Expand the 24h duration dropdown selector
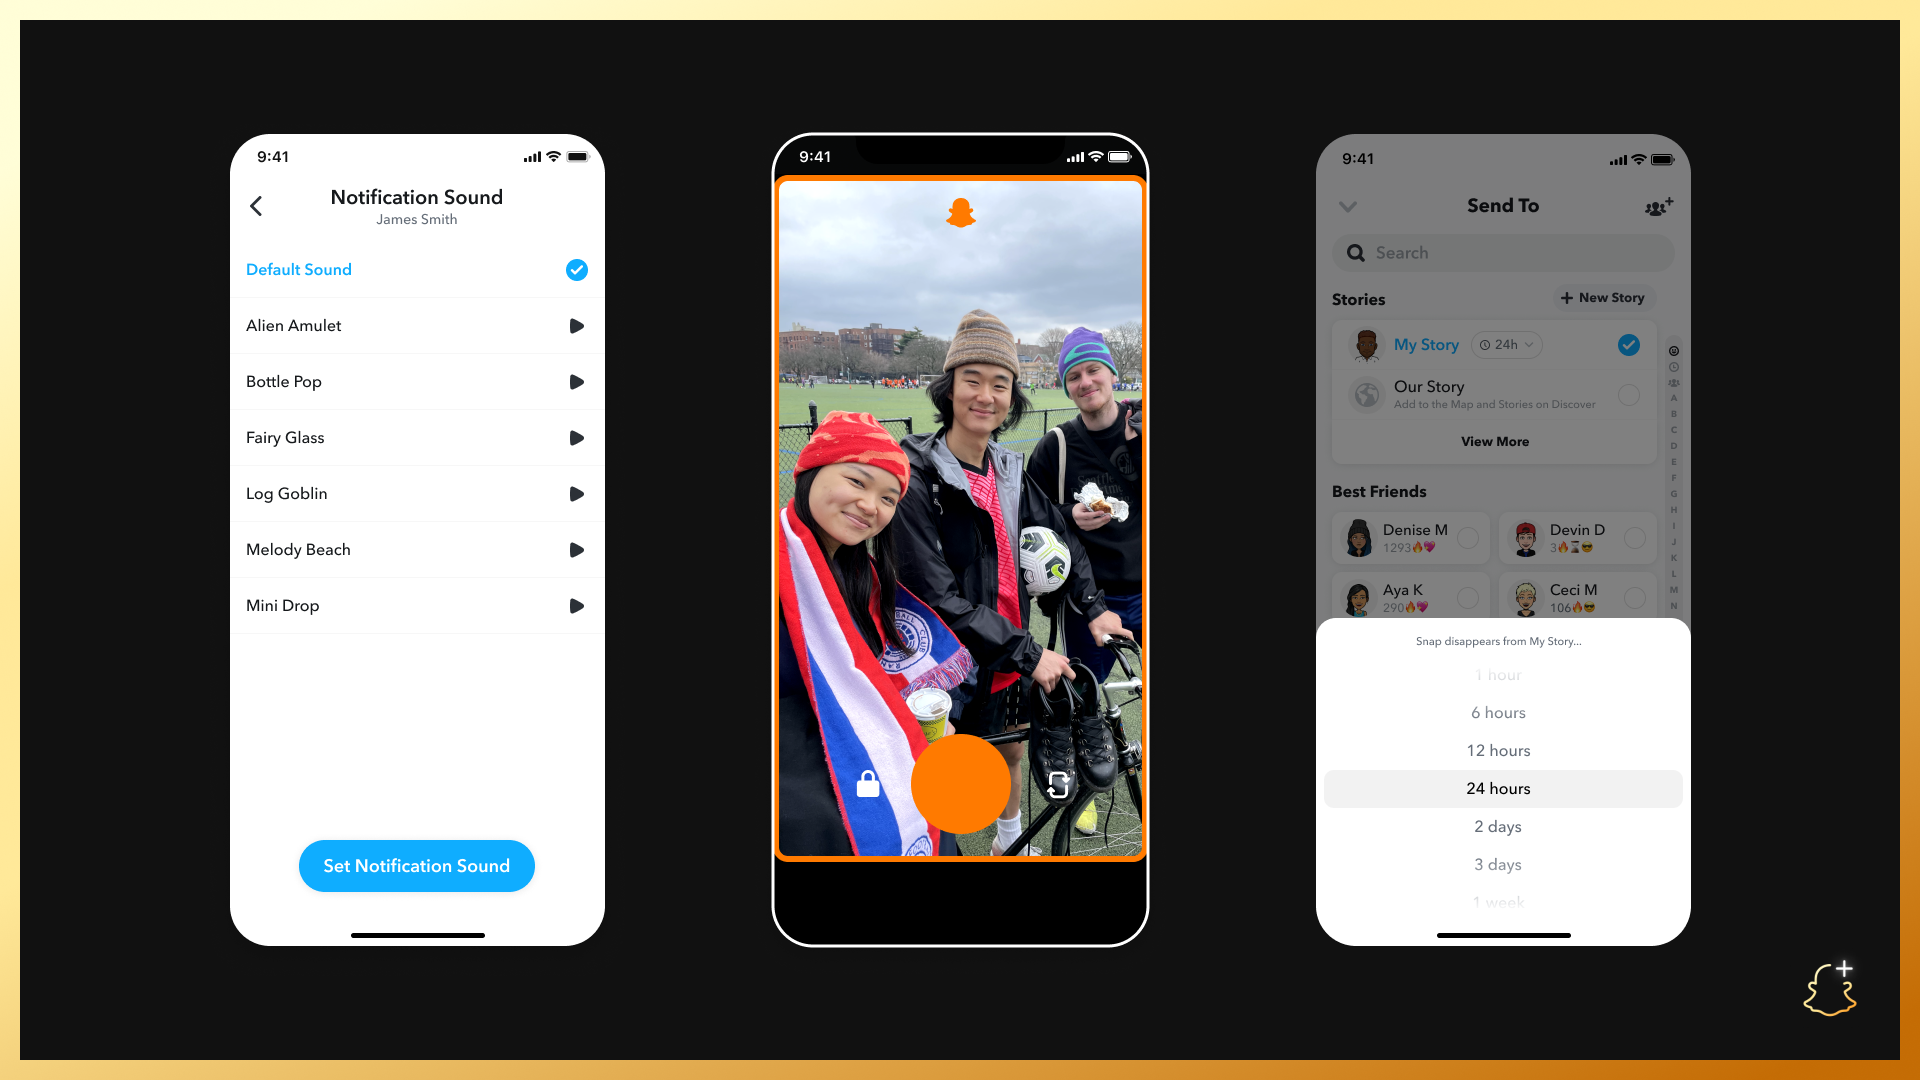 click(x=1503, y=344)
